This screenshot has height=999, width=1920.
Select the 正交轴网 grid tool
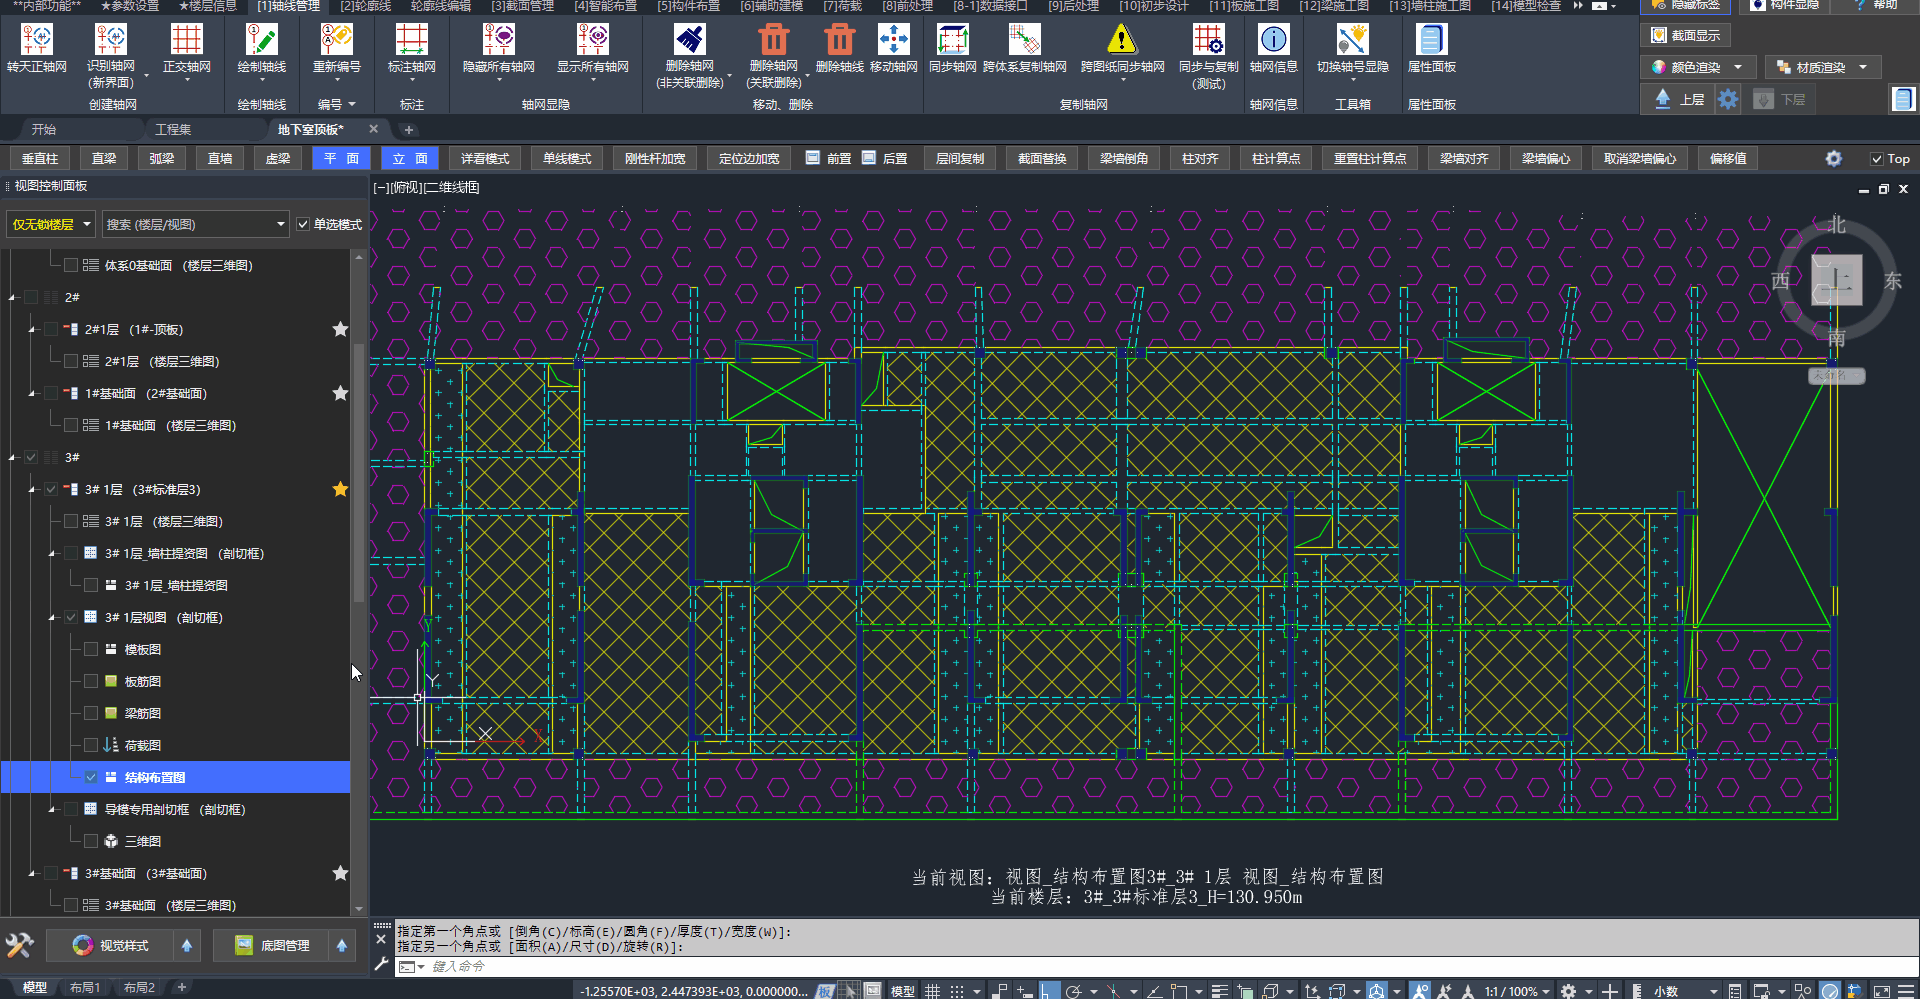click(186, 40)
